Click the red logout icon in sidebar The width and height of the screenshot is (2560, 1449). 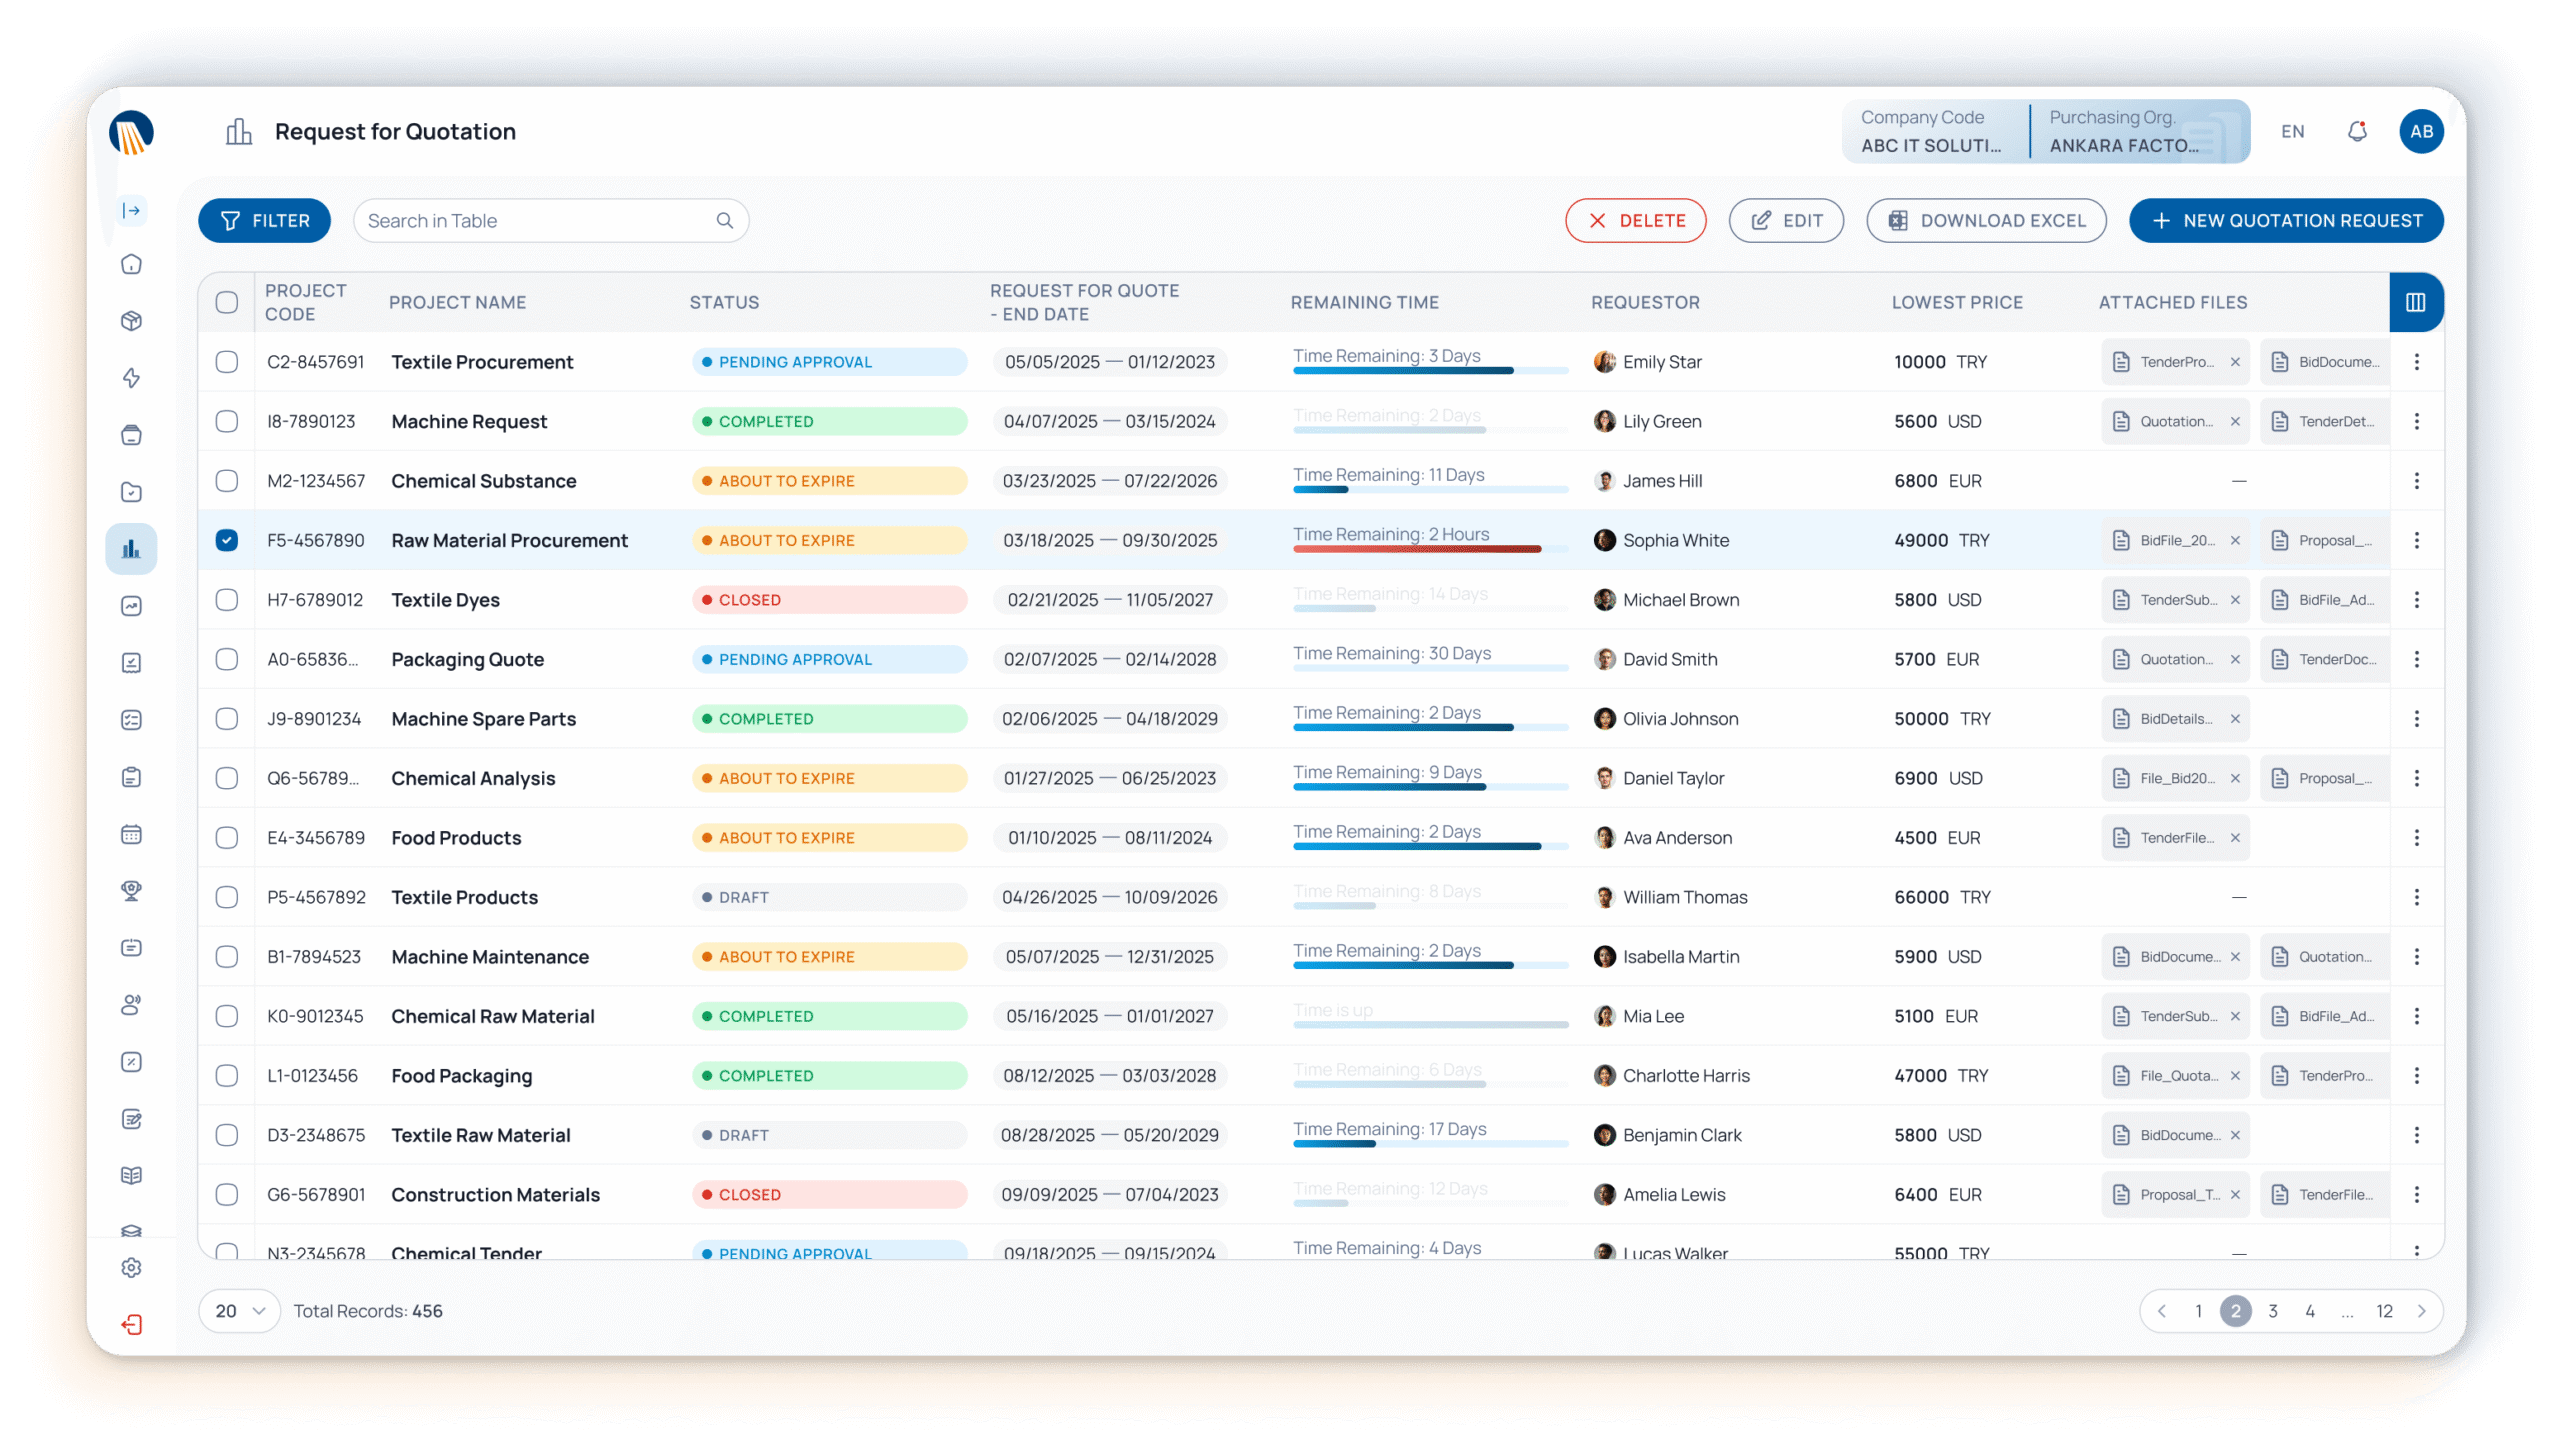pos(131,1324)
